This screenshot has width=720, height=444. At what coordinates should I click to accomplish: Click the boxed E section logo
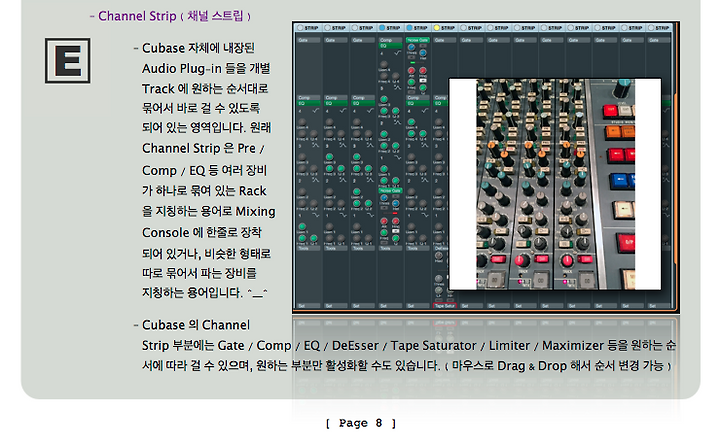[68, 61]
